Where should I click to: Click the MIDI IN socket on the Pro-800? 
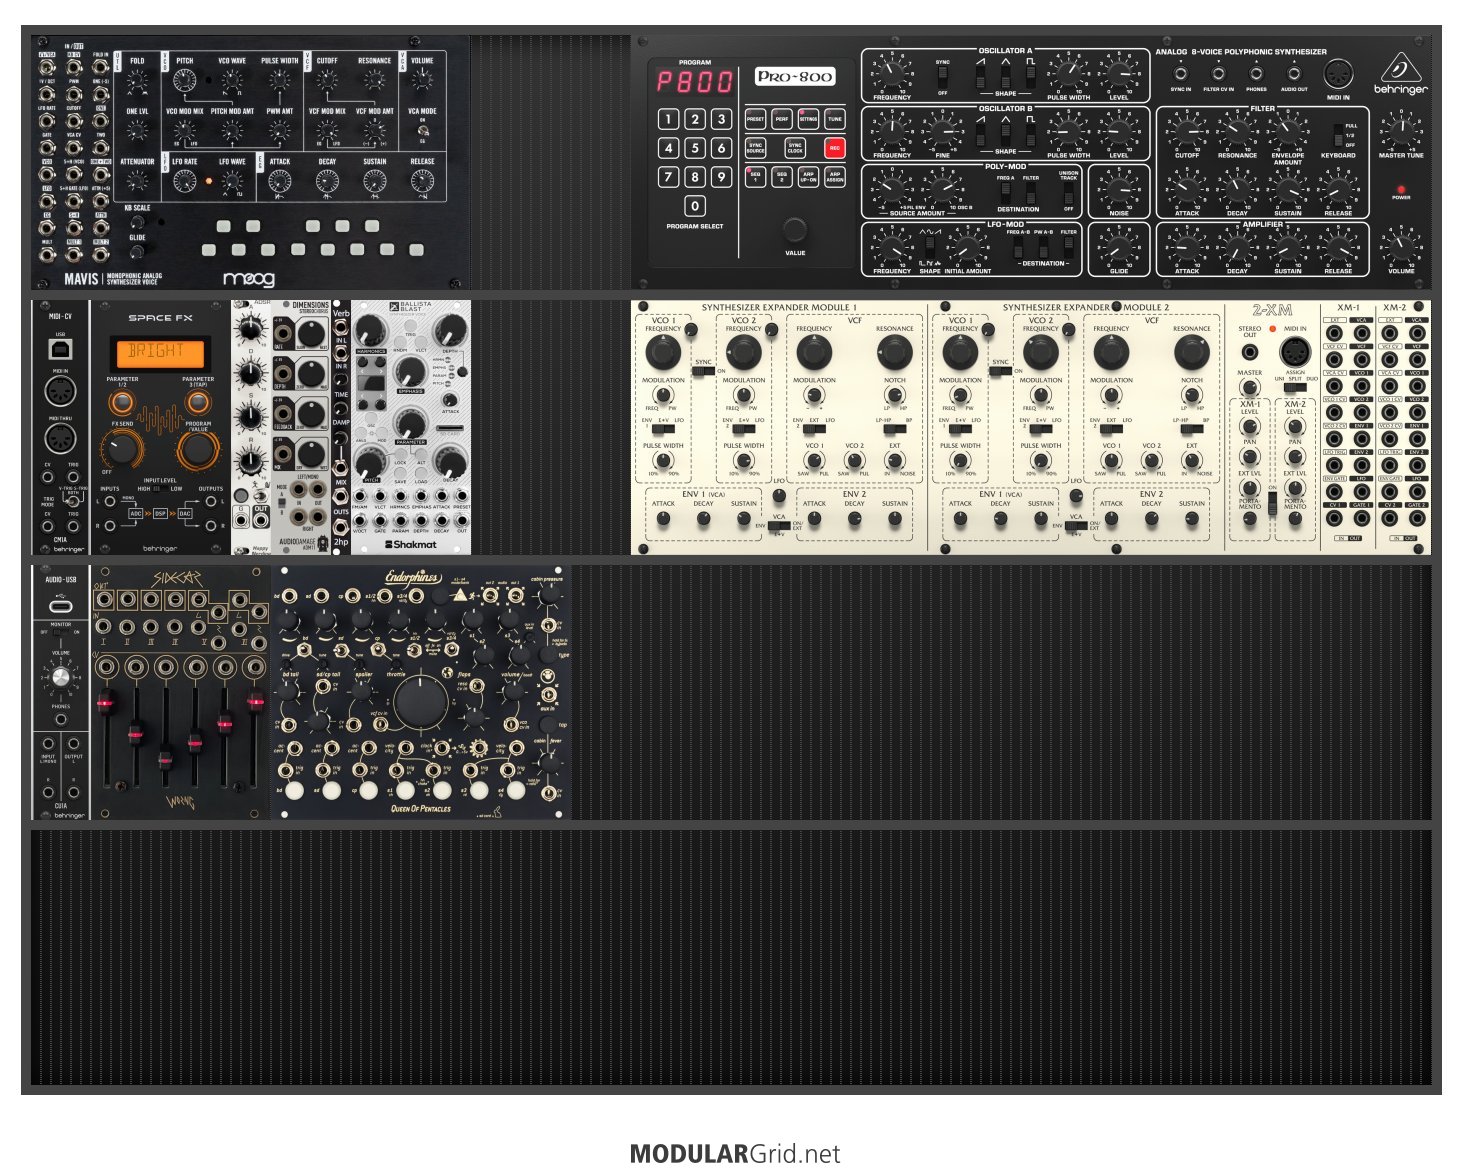pos(1338,75)
